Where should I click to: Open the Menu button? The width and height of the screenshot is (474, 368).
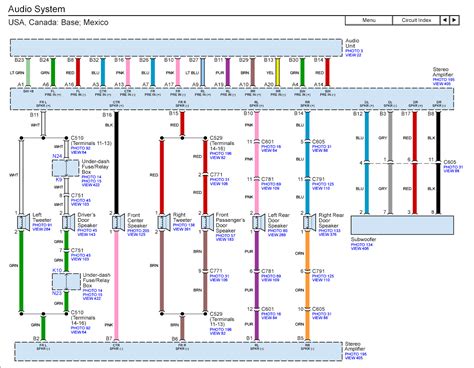(369, 20)
